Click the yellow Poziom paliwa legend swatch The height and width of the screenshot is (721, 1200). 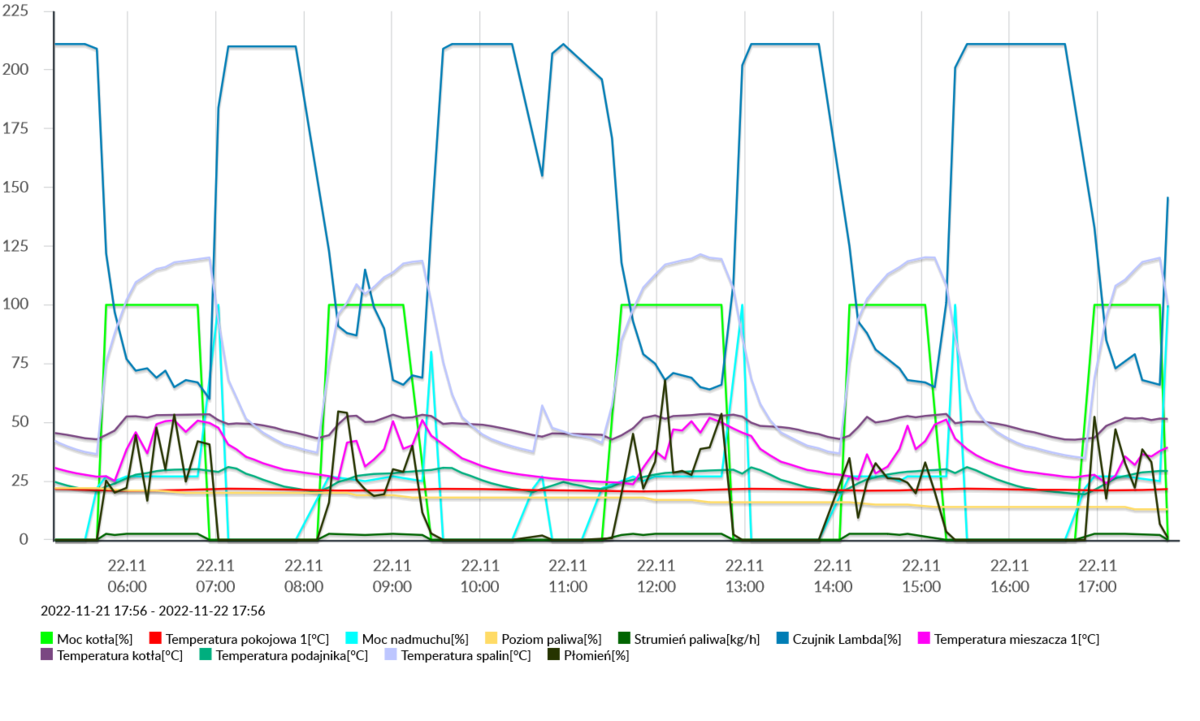[490, 638]
